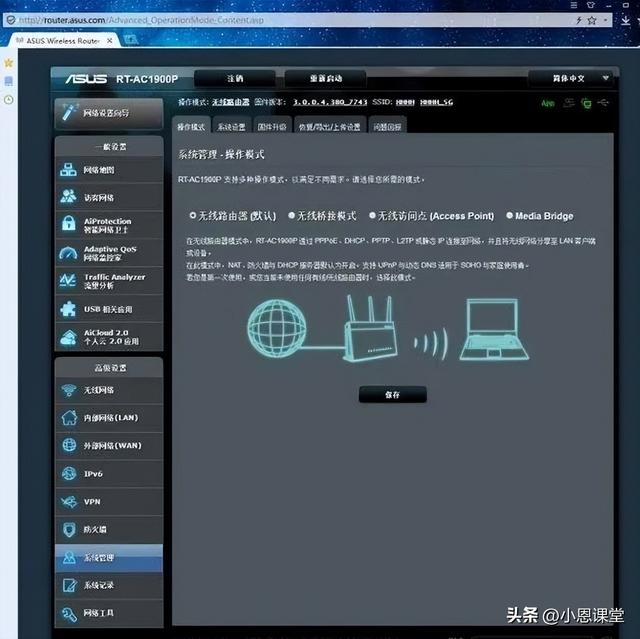Screen dimensions: 640x639
Task: Open Traffic Analyzer 流量分析 icon
Action: coord(68,280)
